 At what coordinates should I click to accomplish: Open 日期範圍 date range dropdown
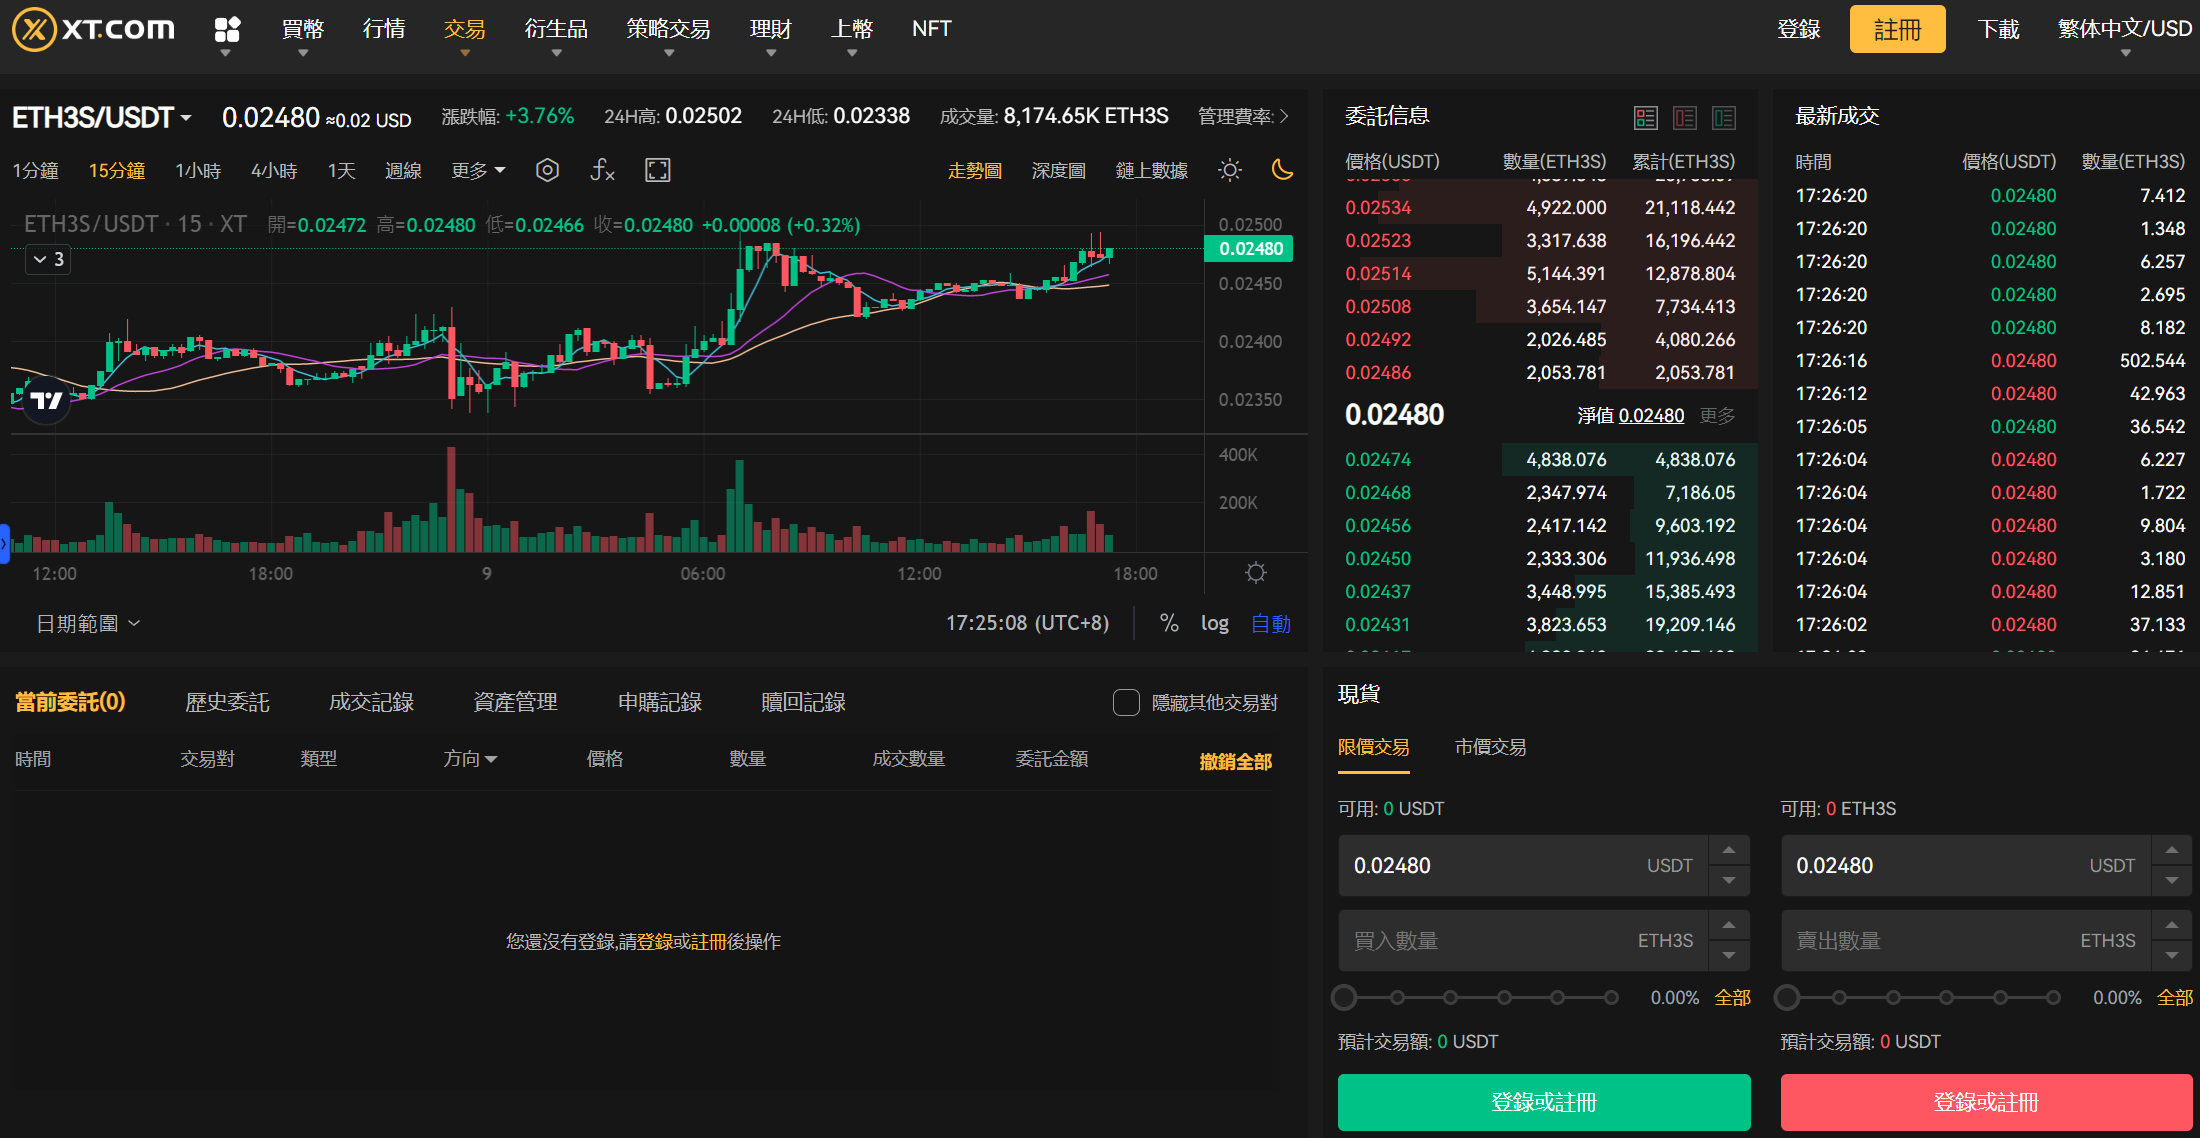[x=88, y=623]
